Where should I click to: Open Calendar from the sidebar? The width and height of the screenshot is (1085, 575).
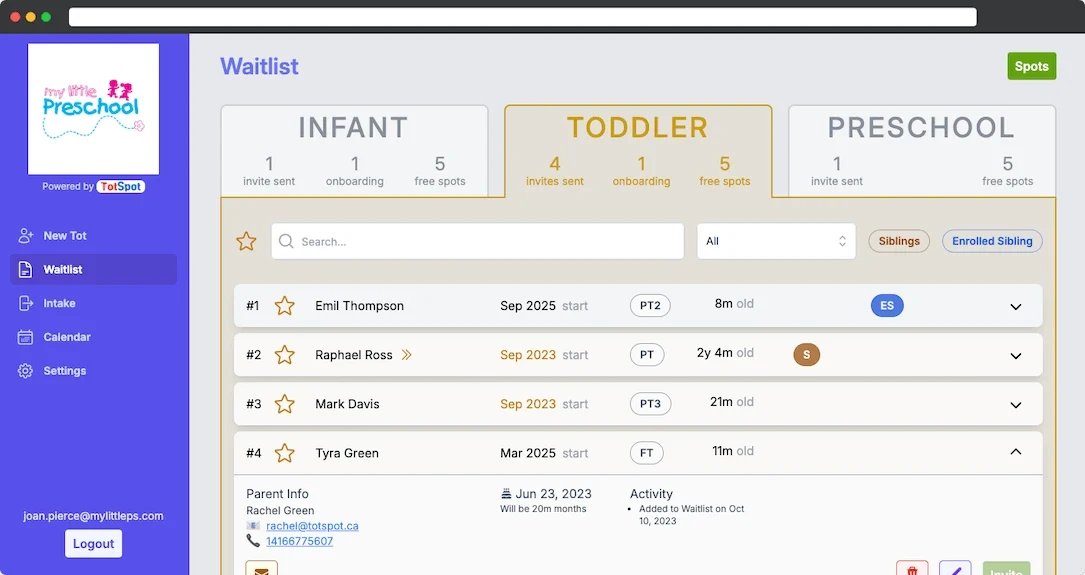[67, 337]
